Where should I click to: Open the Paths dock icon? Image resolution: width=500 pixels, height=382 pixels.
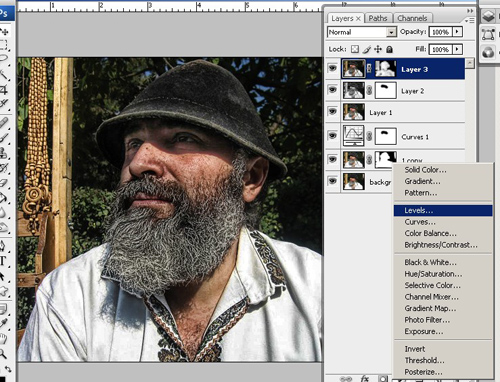click(x=488, y=34)
